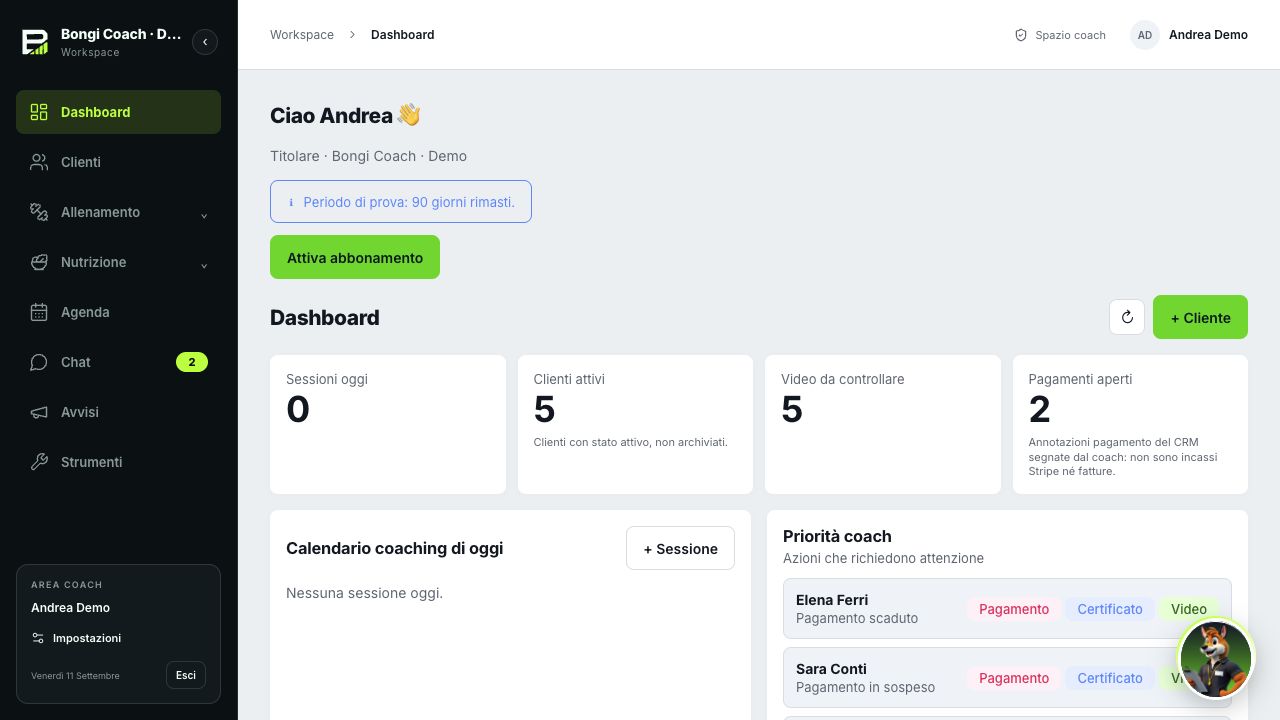Click the Chat speech bubble icon
The image size is (1280, 720).
39,362
